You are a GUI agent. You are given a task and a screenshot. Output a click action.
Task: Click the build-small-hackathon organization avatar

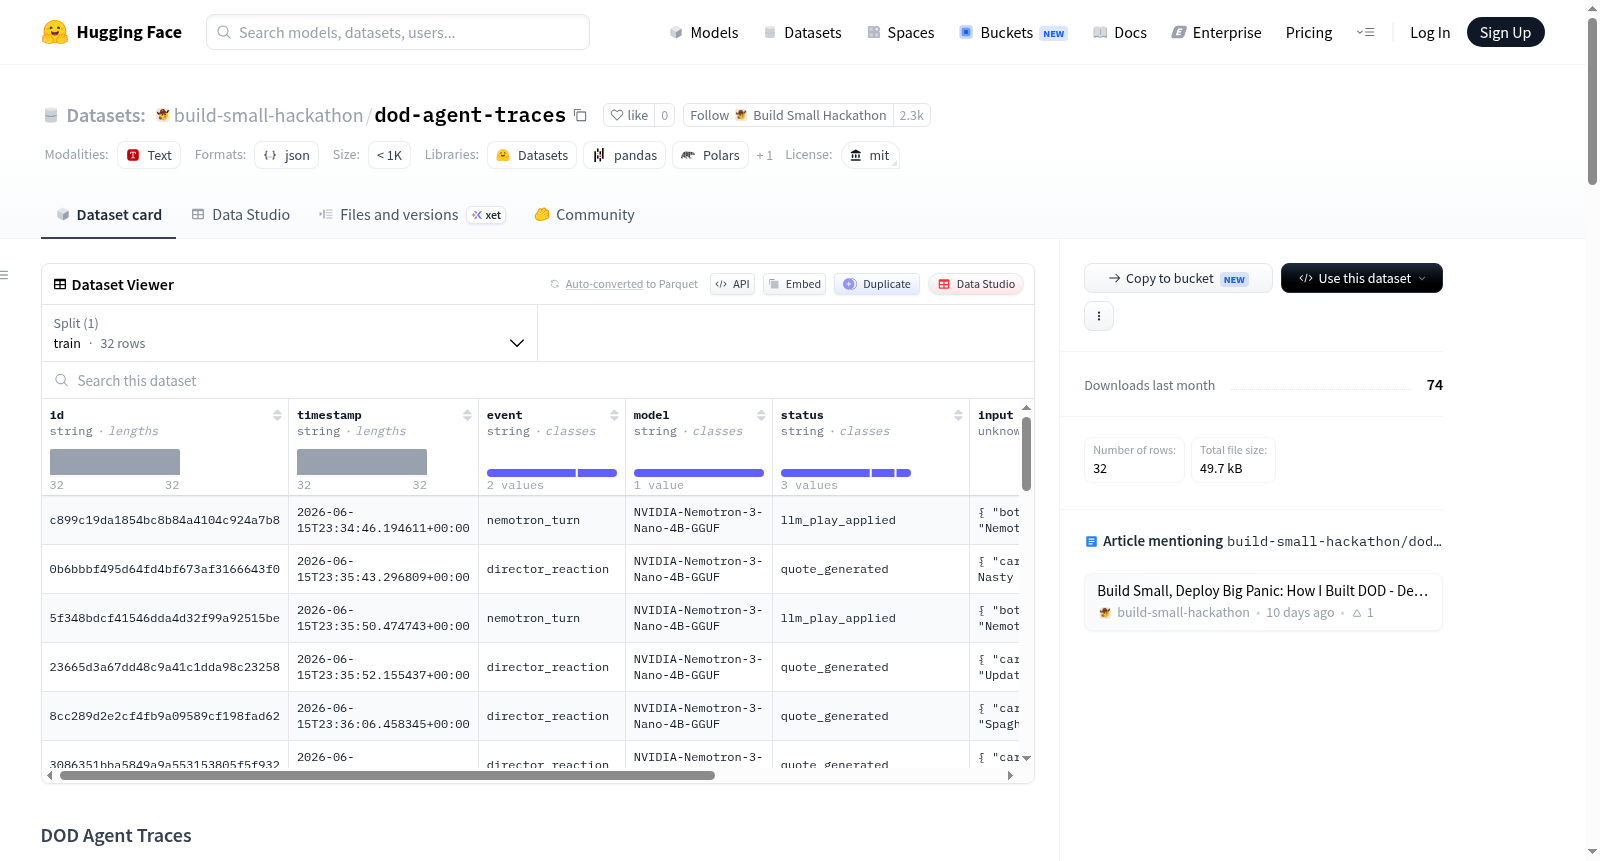click(x=163, y=115)
